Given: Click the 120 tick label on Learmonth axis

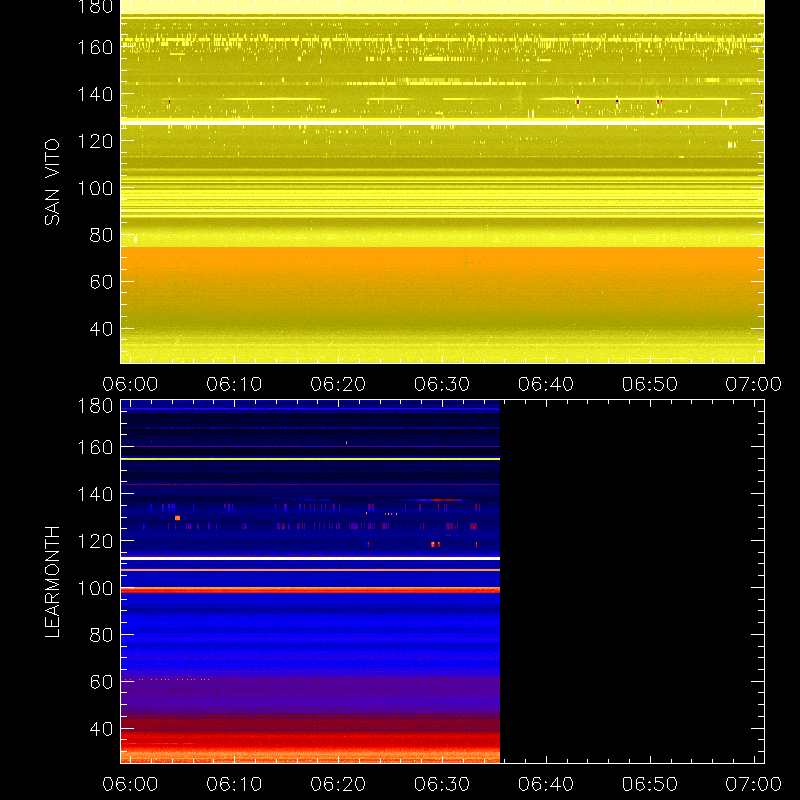Looking at the screenshot, I should [95, 541].
